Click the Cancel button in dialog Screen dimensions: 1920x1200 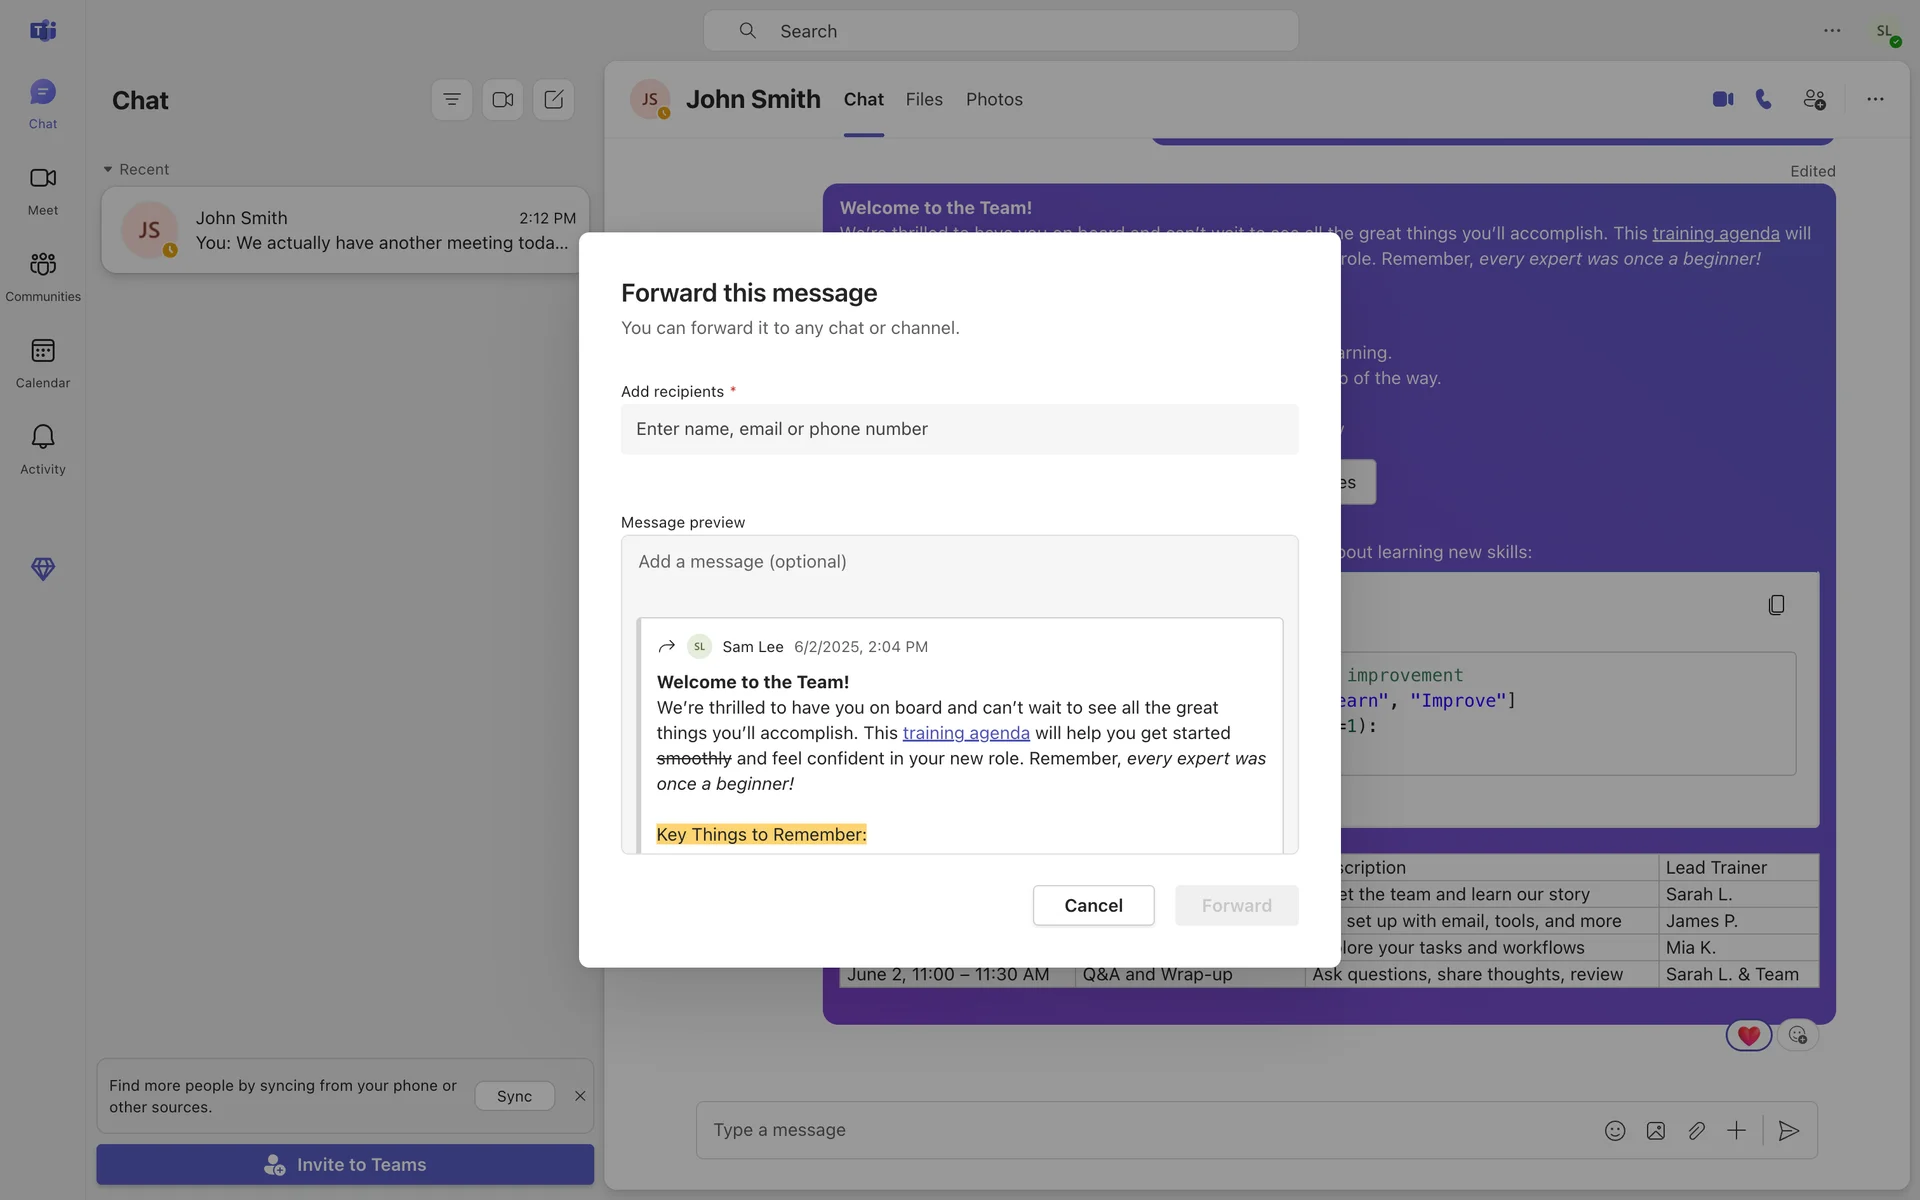[x=1092, y=905]
